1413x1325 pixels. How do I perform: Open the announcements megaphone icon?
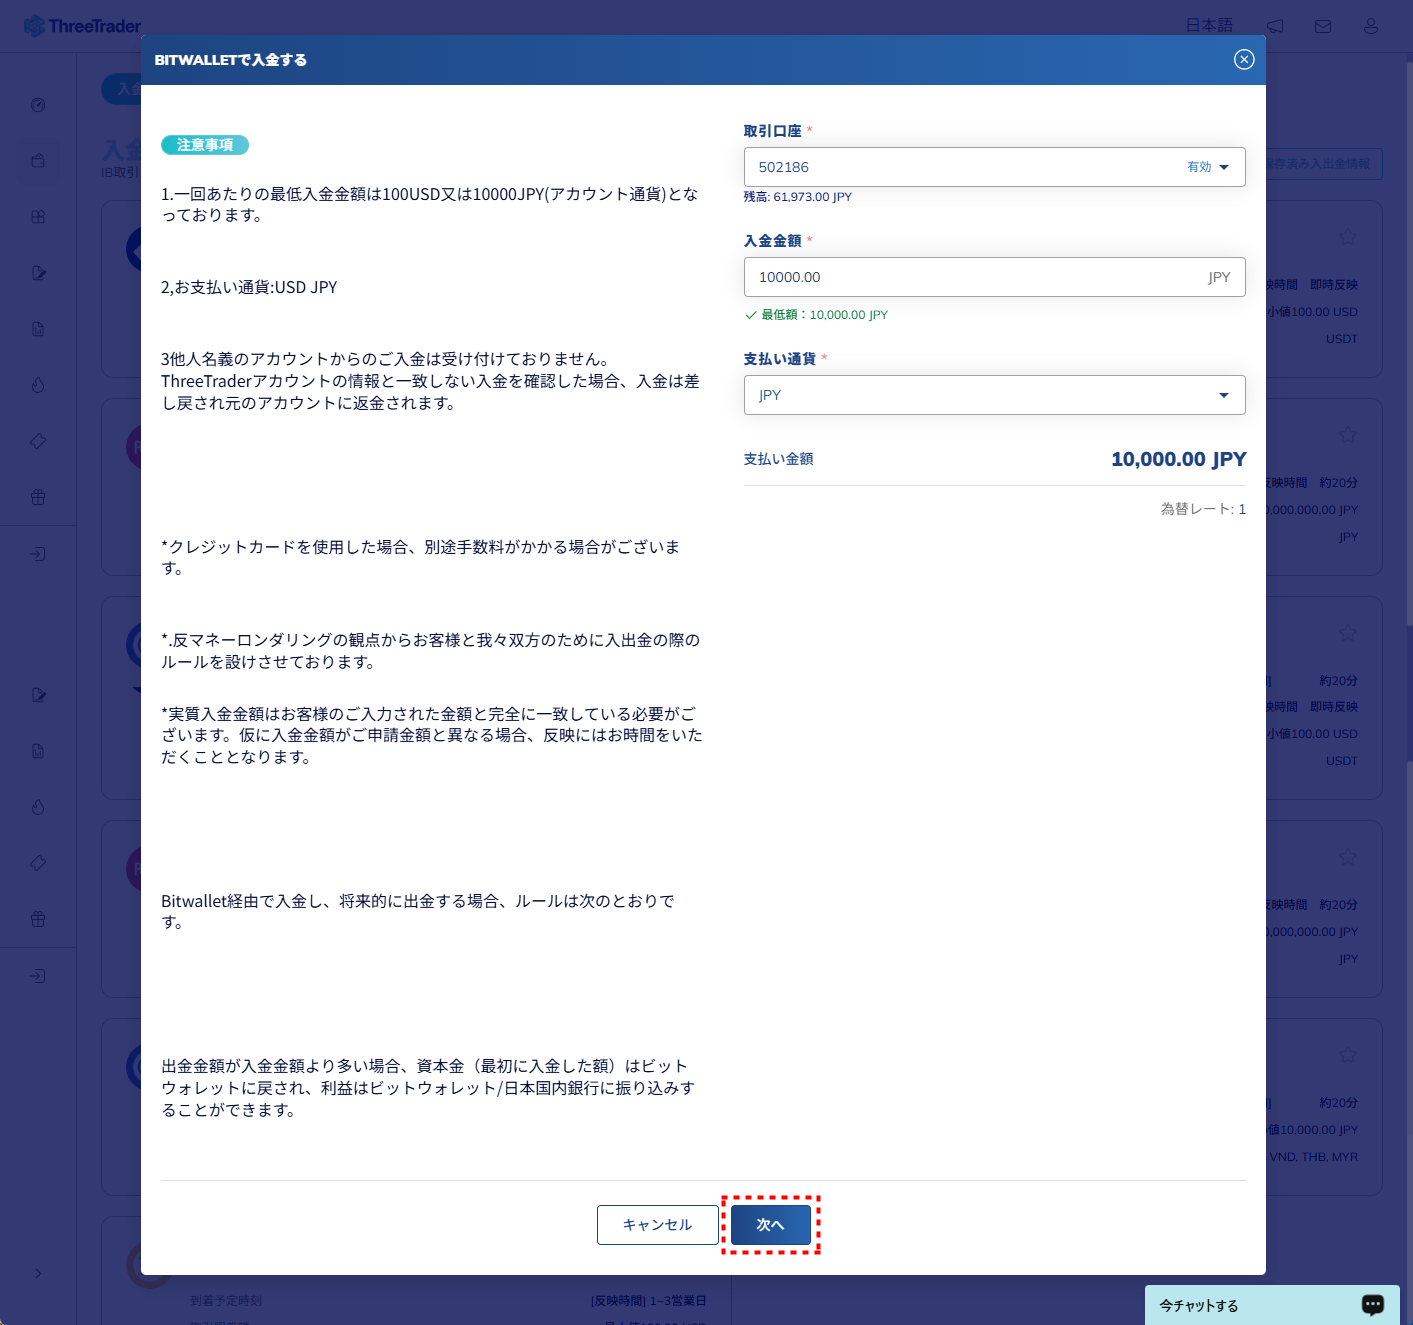[1275, 26]
